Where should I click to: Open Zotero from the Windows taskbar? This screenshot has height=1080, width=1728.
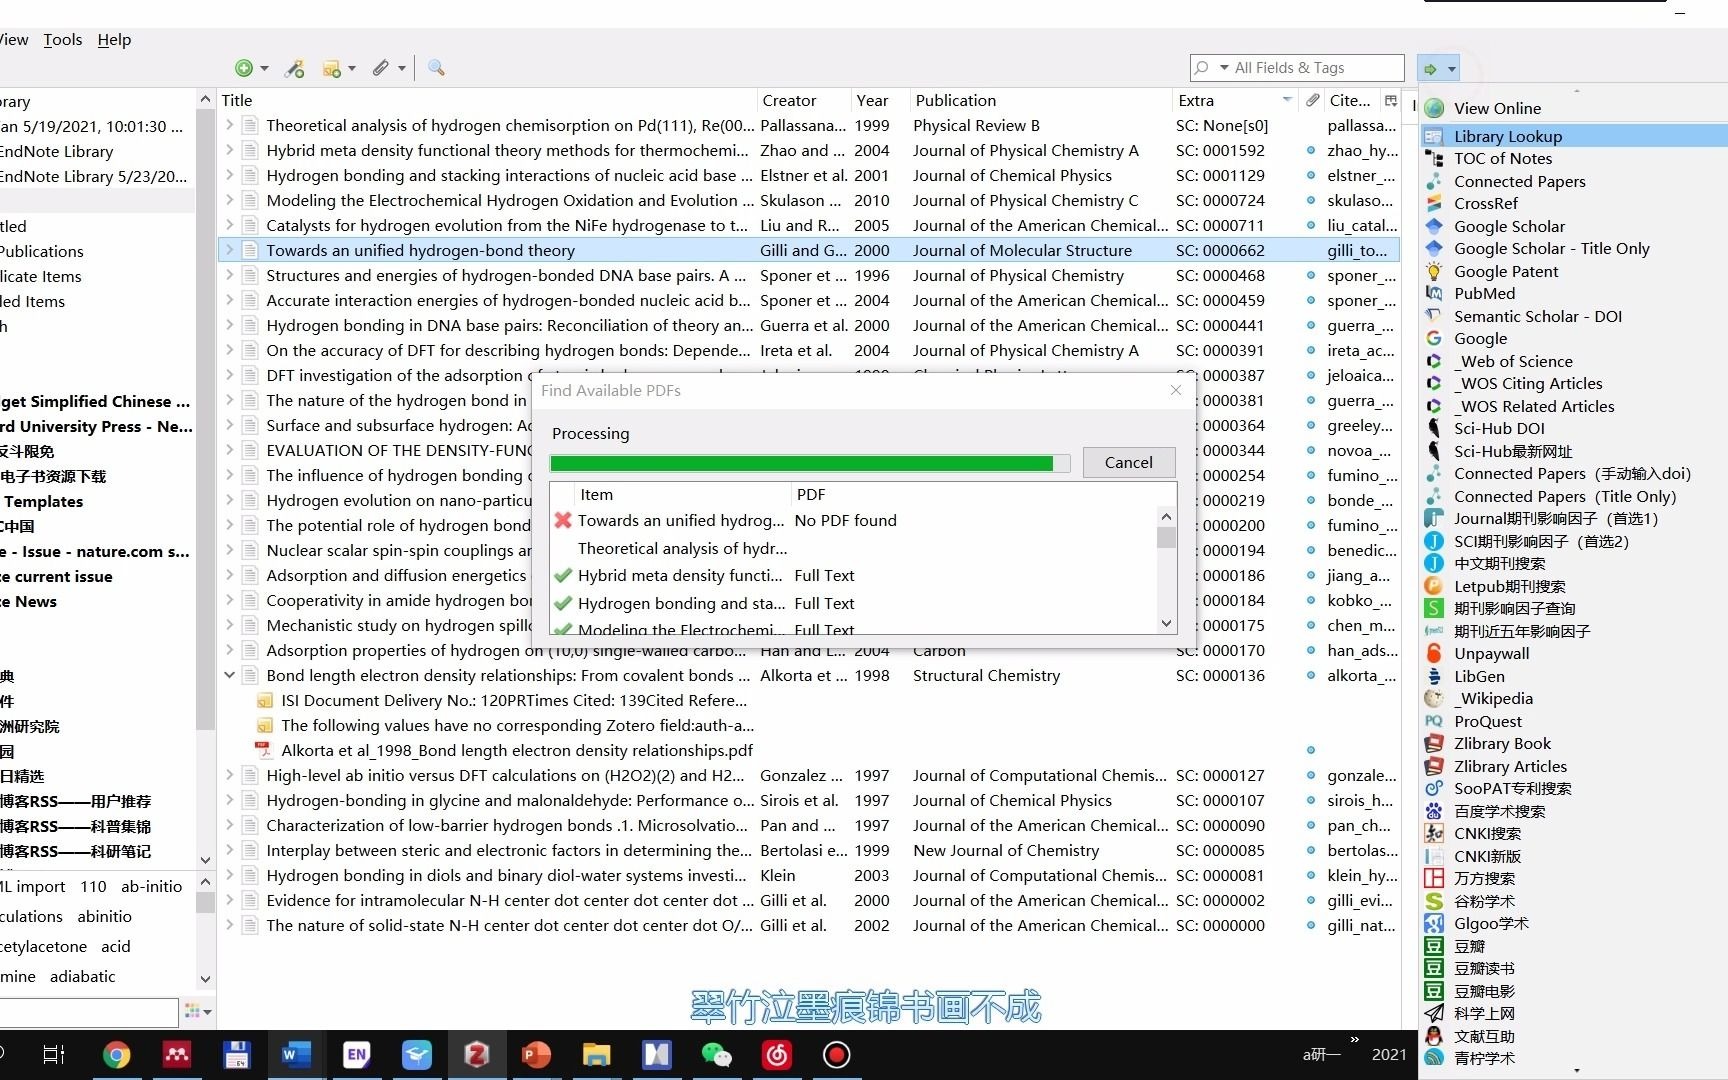(476, 1055)
